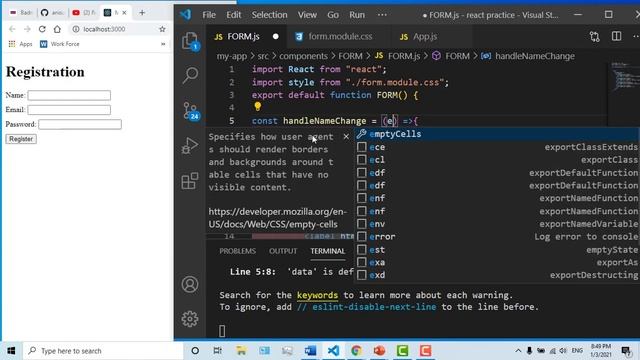Screen dimensions: 640x360
Task: Click the browser back arrow
Action: (x=12, y=29)
